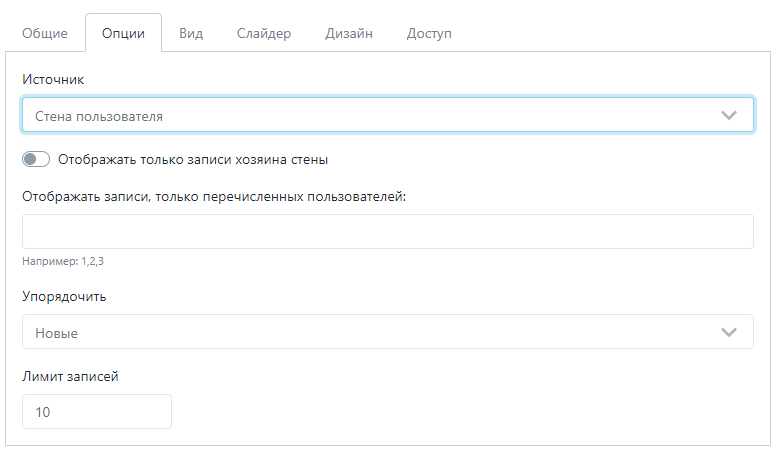Focus the Лимит записей field with 10

click(97, 411)
